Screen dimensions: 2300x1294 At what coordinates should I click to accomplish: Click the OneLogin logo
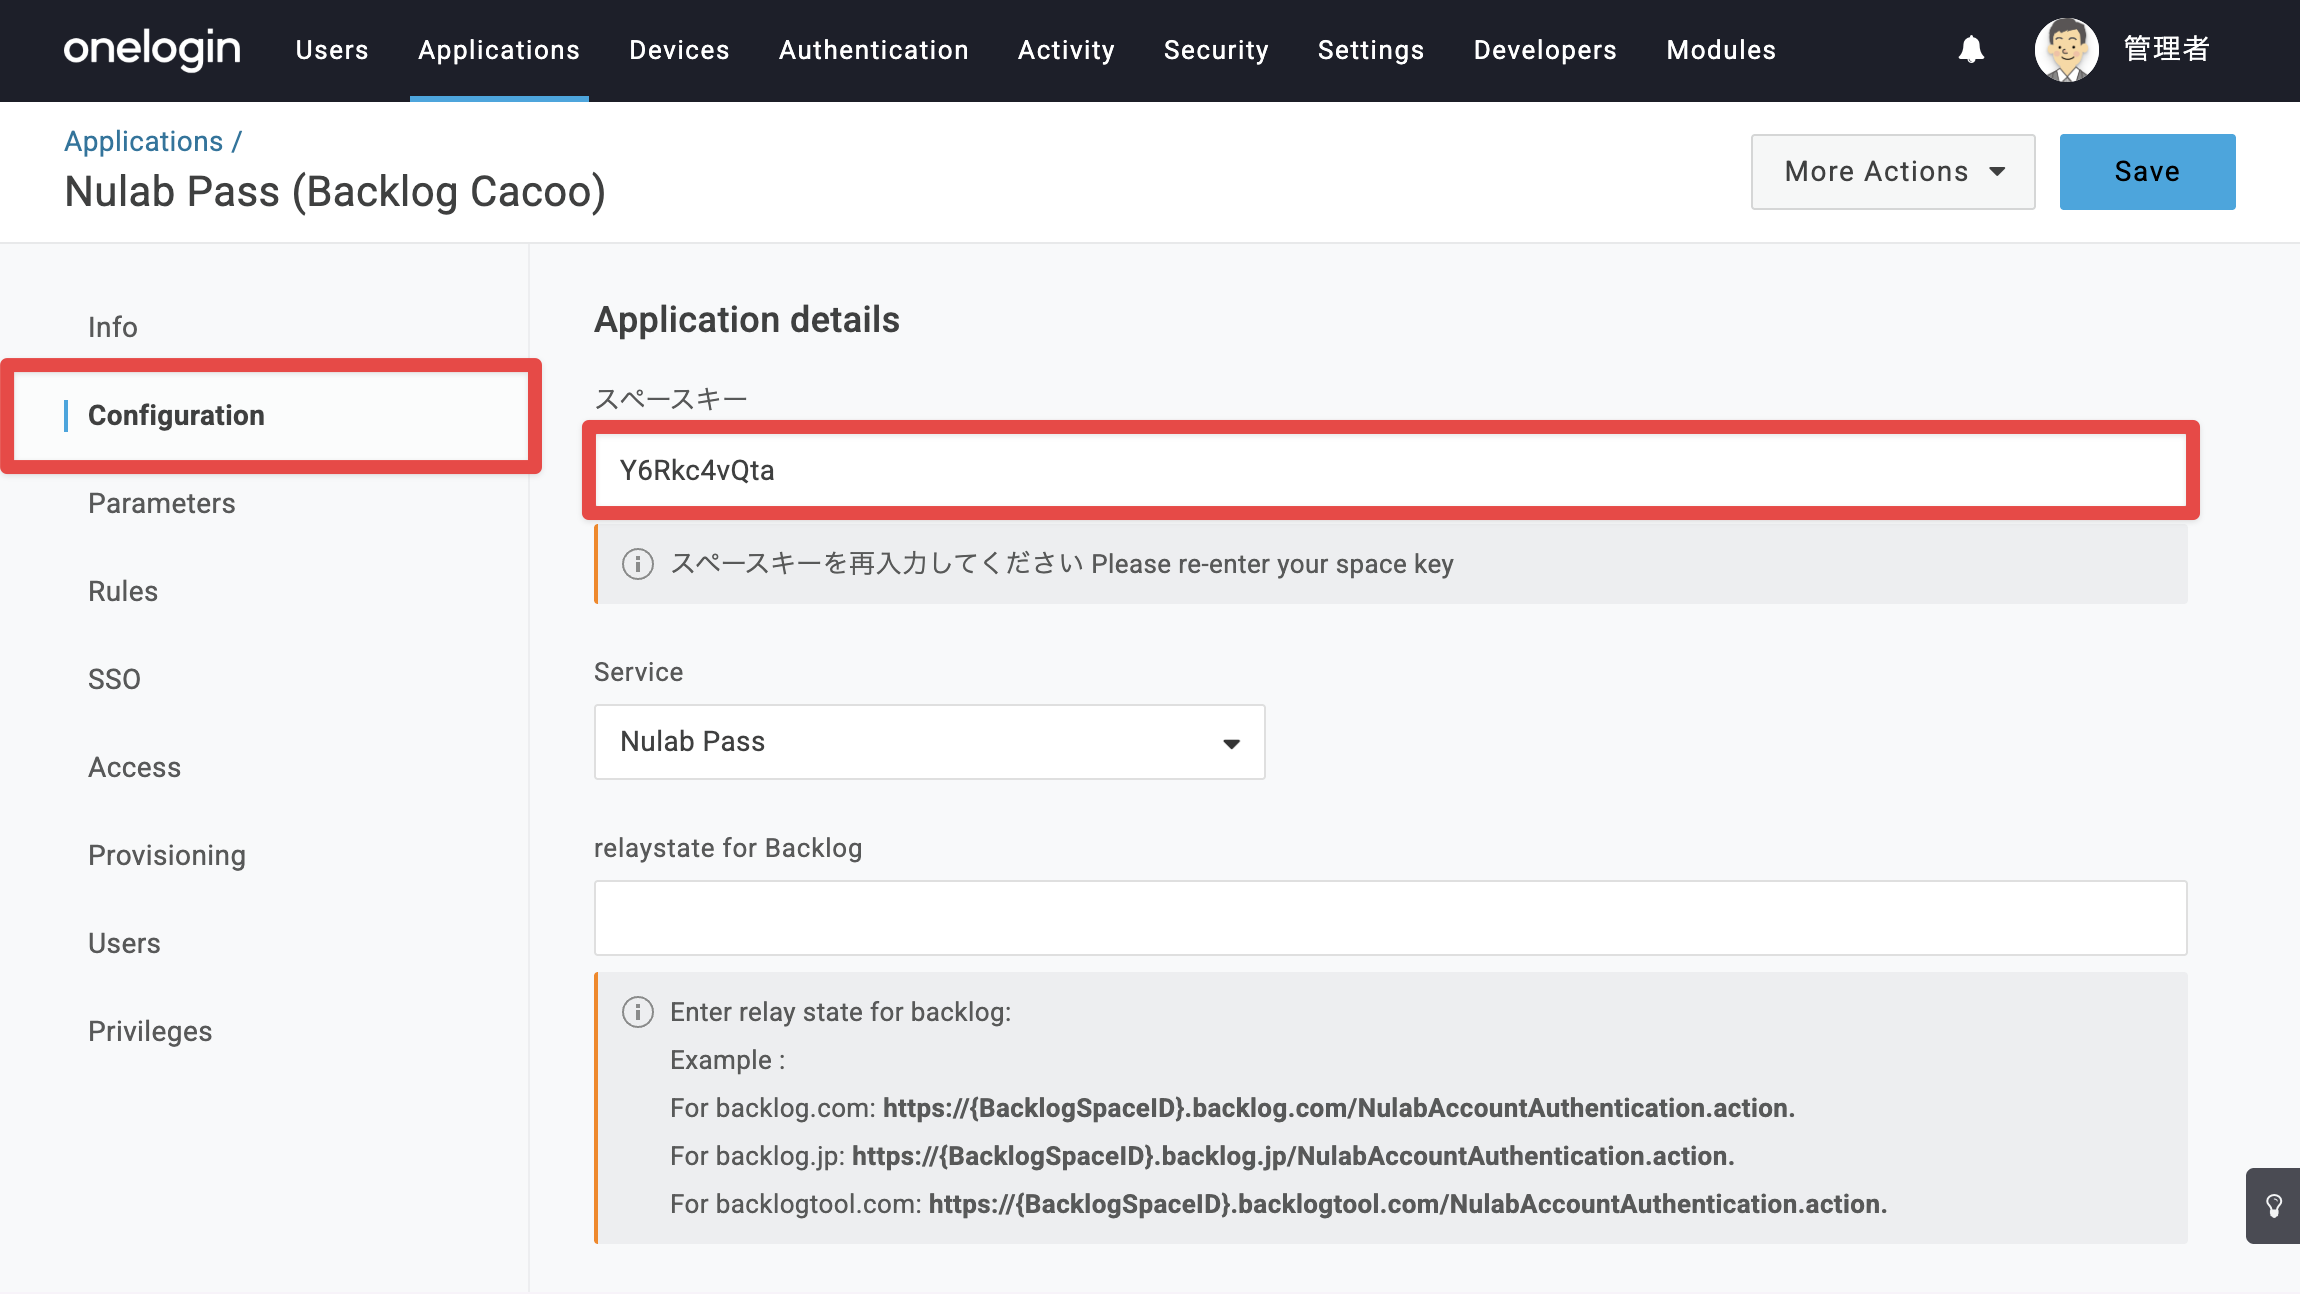(152, 49)
